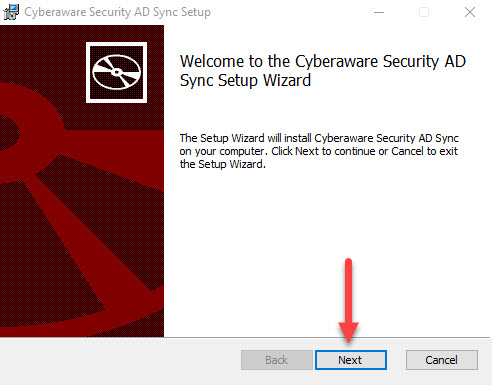Close the Cyberaware Security AD Sync Setup window
This screenshot has width=492, height=385.
tap(470, 12)
